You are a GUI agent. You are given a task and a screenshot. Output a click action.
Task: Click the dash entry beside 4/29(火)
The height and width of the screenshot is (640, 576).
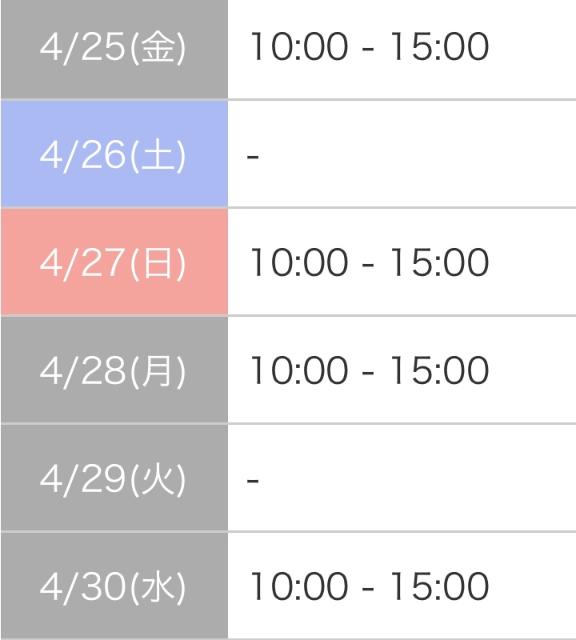click(x=253, y=480)
